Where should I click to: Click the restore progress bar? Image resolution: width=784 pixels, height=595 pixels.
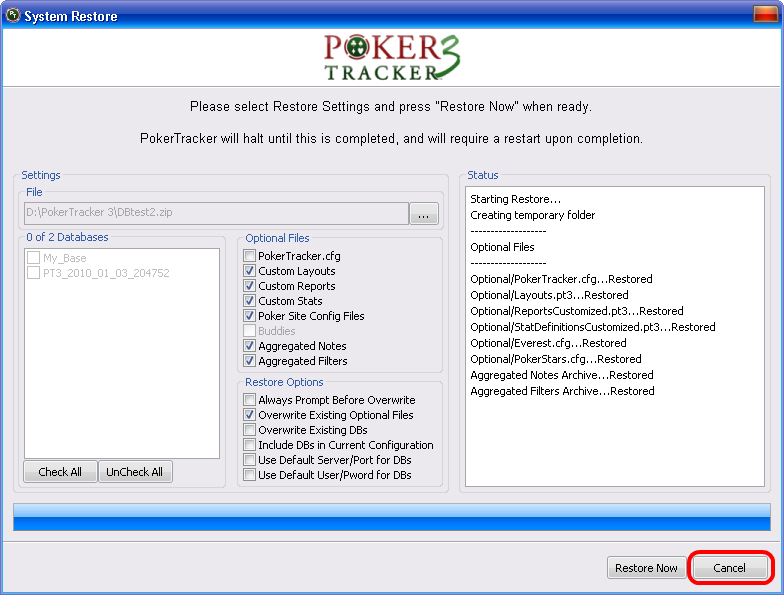(392, 517)
